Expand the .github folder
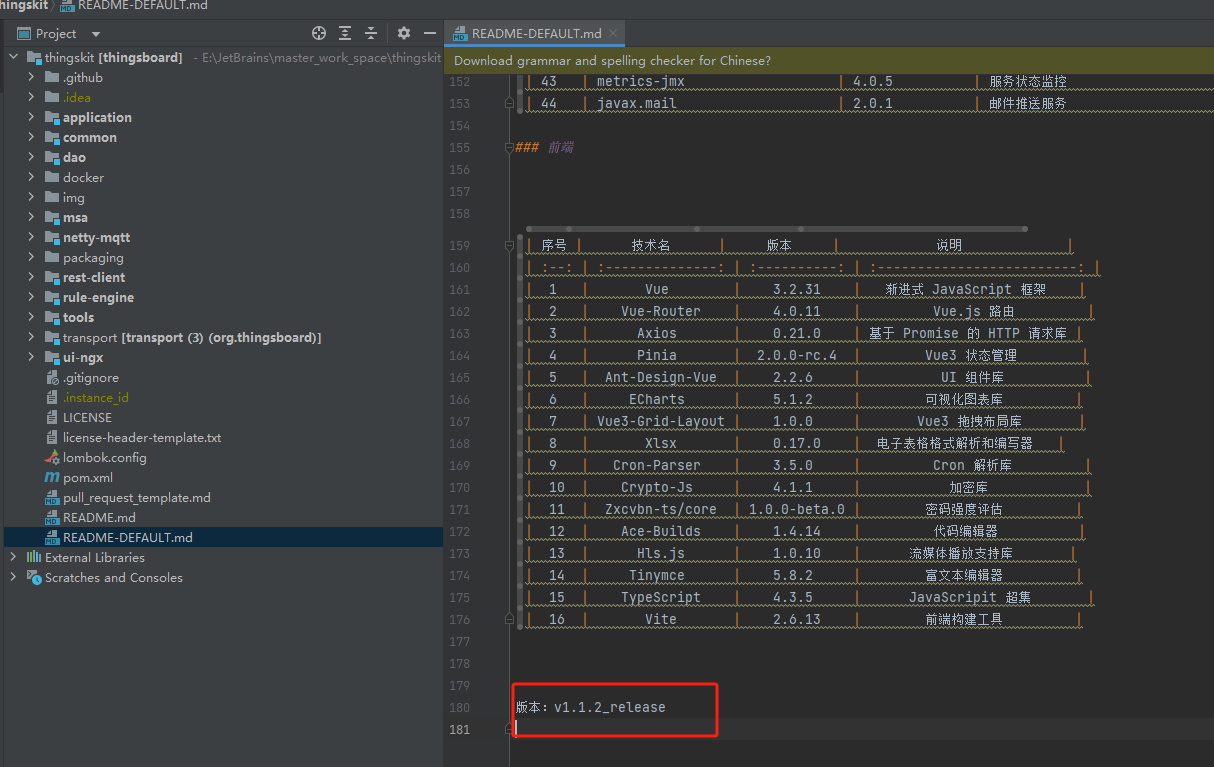The image size is (1214, 767). click(x=32, y=77)
